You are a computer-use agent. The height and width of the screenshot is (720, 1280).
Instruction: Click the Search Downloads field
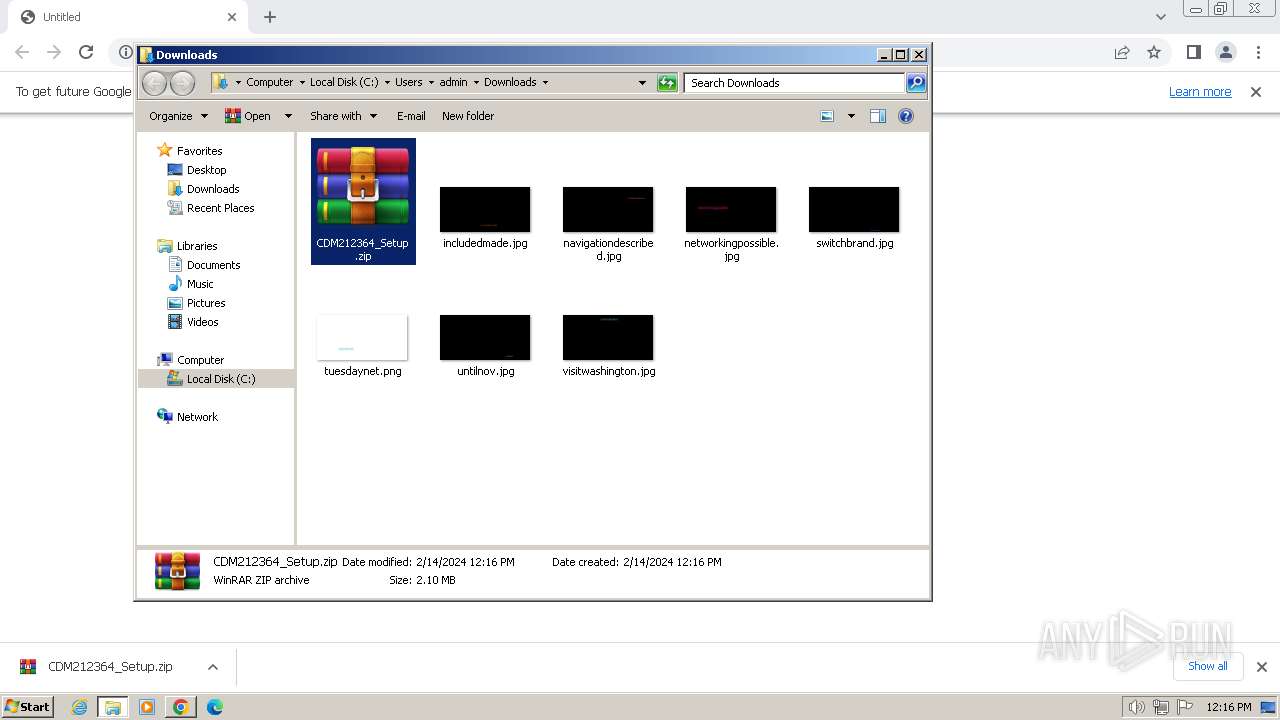click(794, 83)
